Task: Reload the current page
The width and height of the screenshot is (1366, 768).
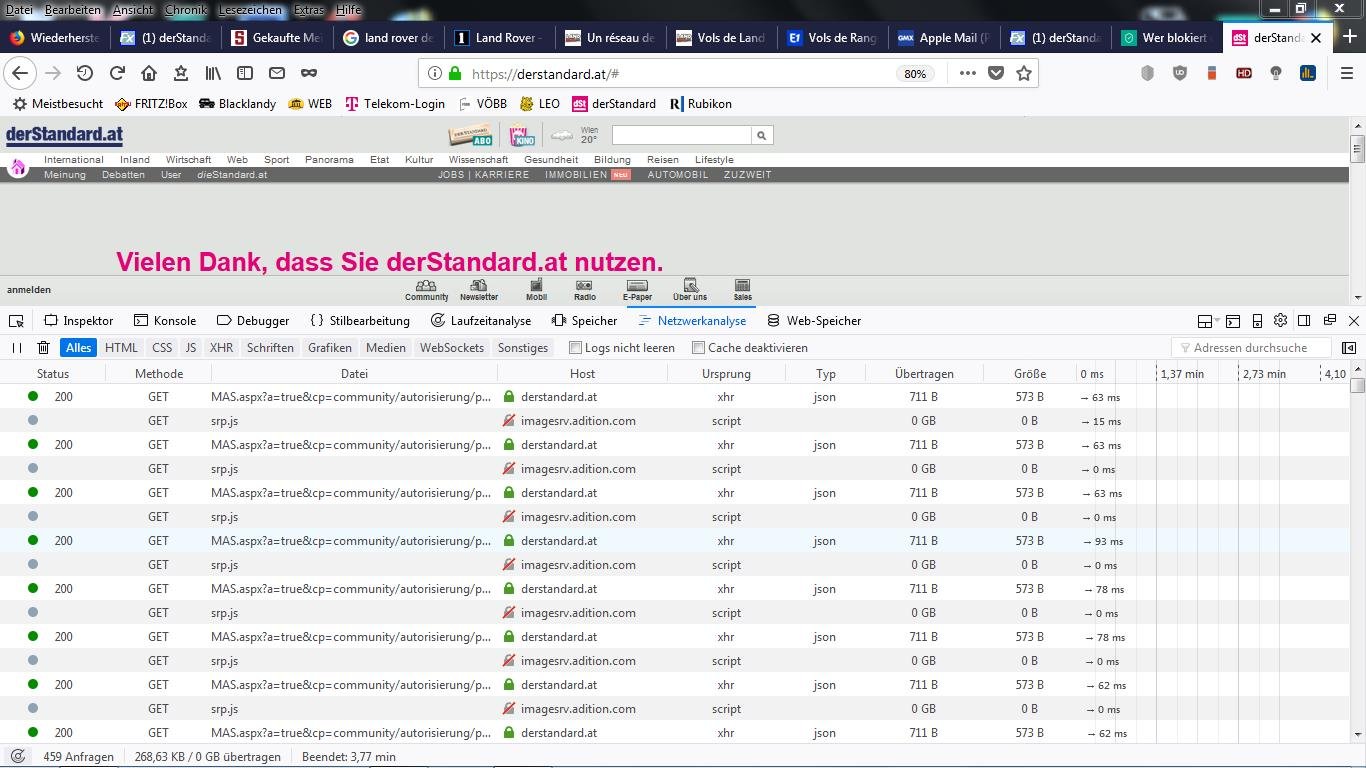Action: tap(117, 73)
